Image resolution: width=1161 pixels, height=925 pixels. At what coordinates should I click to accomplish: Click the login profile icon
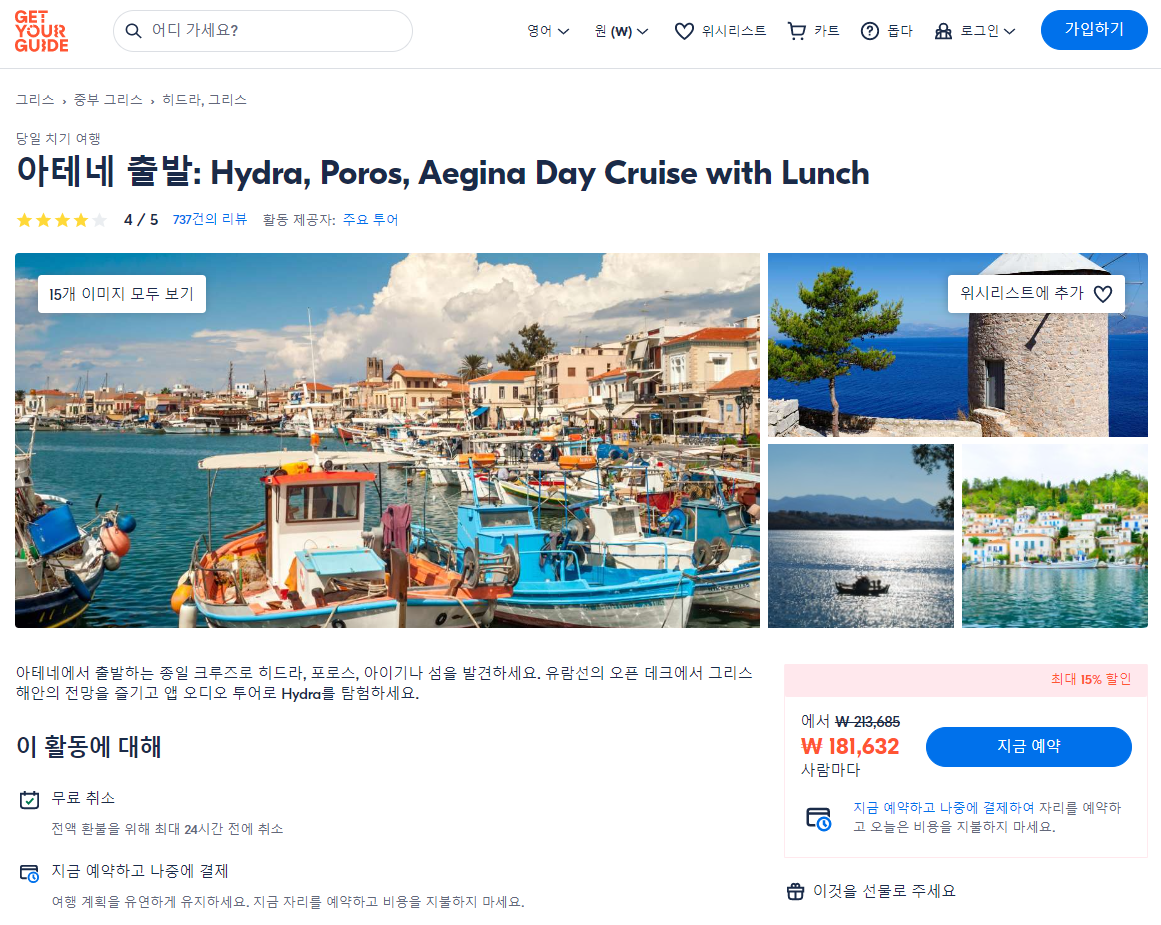943,31
